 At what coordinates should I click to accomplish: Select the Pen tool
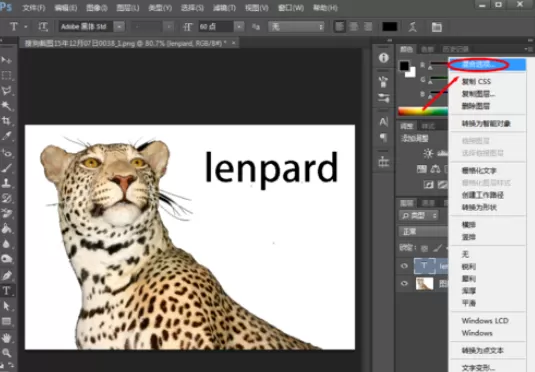click(x=6, y=275)
